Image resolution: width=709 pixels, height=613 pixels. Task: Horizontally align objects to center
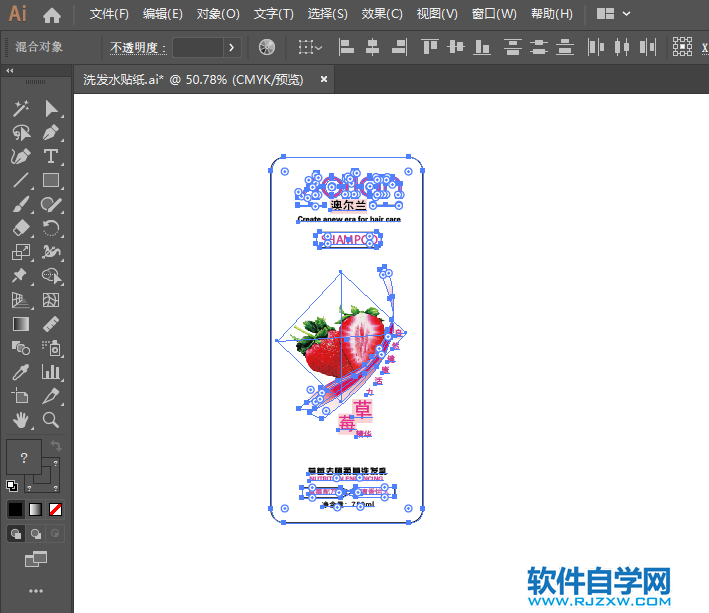point(373,47)
